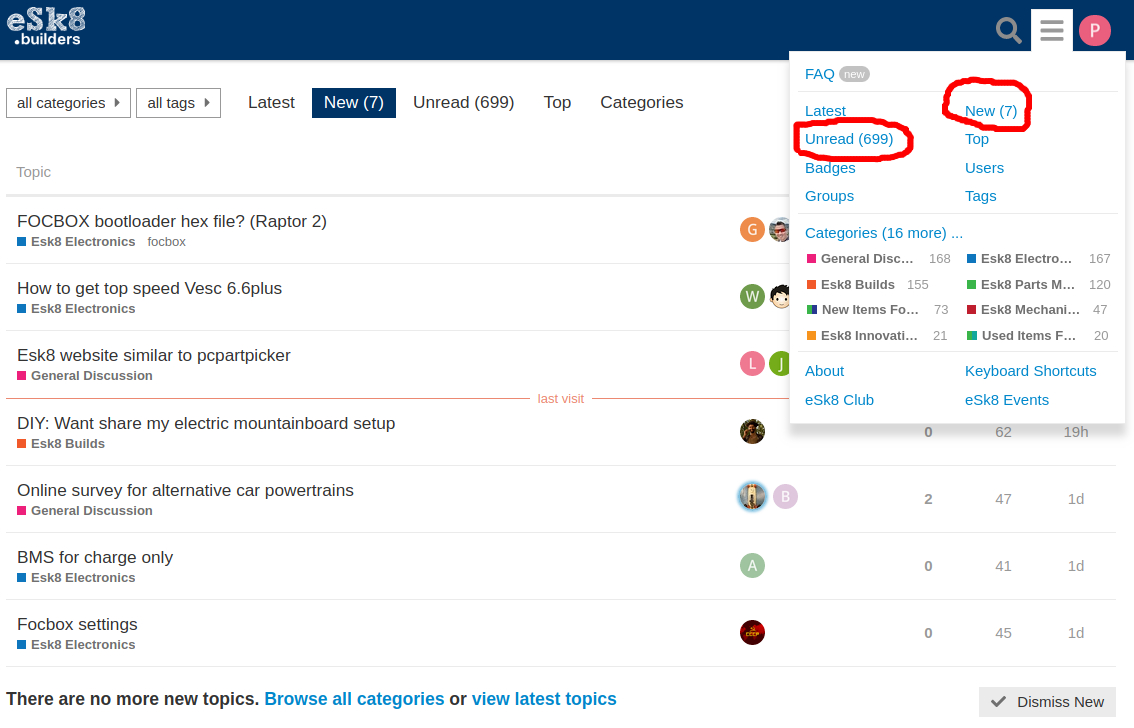
Task: Open About from the menu
Action: (x=824, y=371)
